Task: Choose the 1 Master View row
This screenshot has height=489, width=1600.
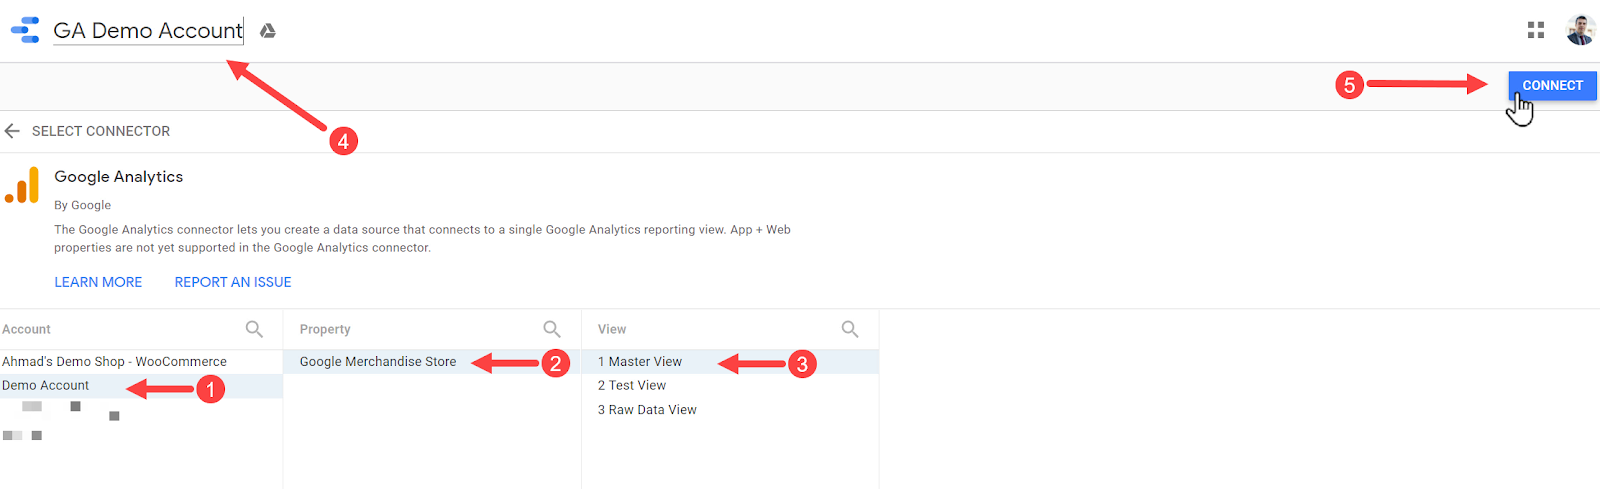Action: [730, 362]
